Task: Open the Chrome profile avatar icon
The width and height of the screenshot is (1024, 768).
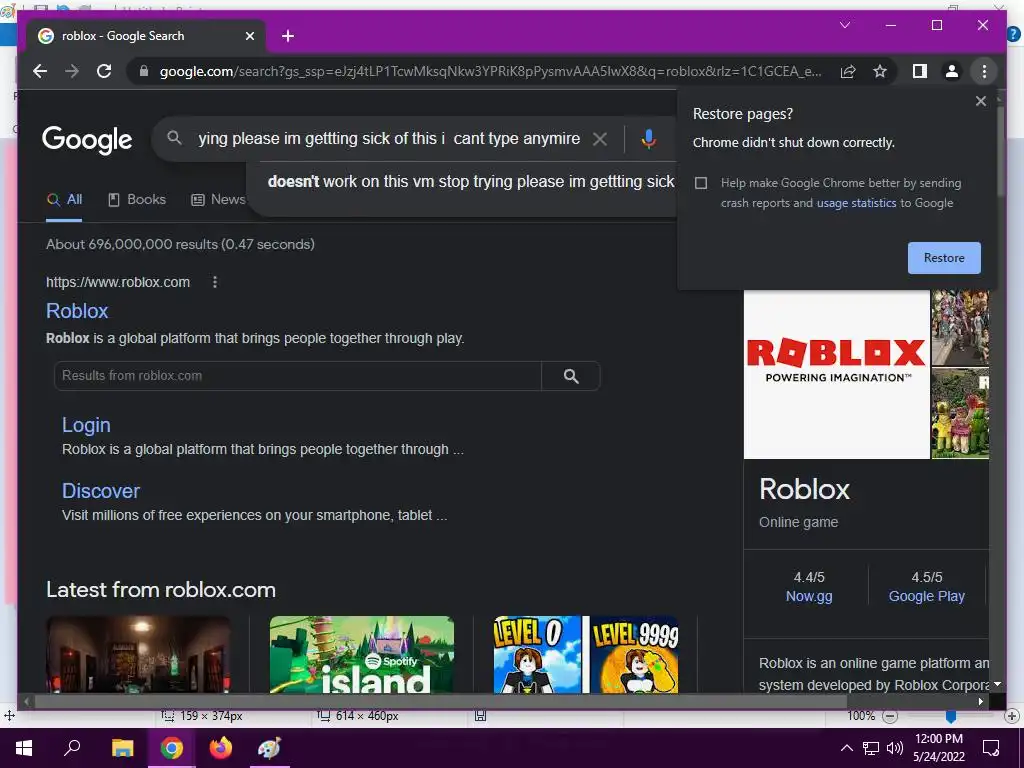Action: pos(952,71)
